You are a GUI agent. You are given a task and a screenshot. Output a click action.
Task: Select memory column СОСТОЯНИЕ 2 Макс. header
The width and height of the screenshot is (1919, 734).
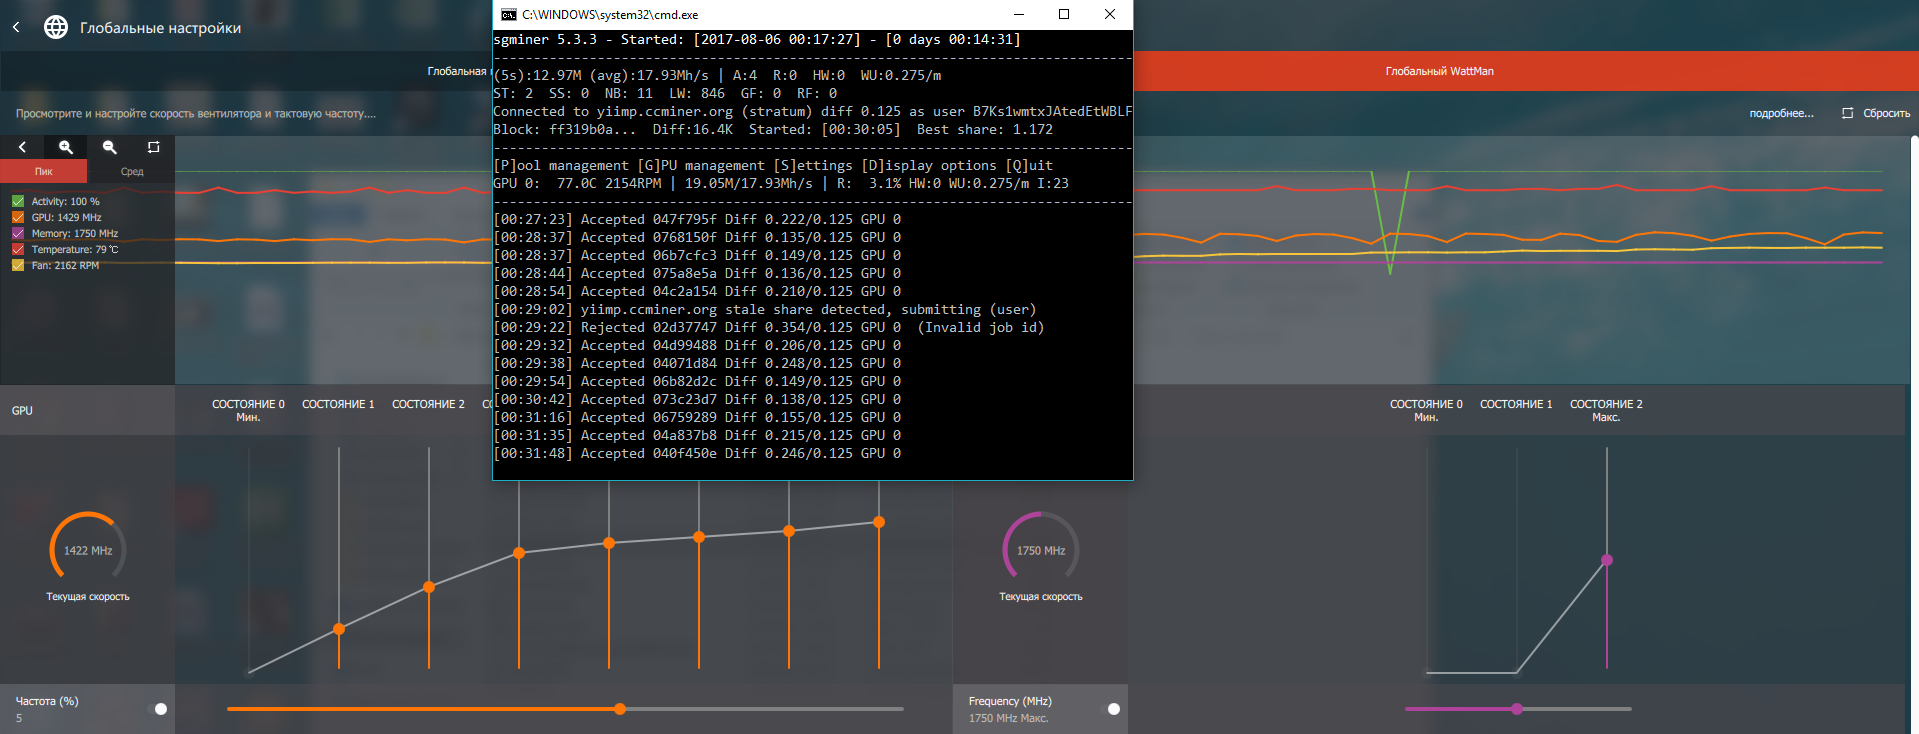point(1606,410)
